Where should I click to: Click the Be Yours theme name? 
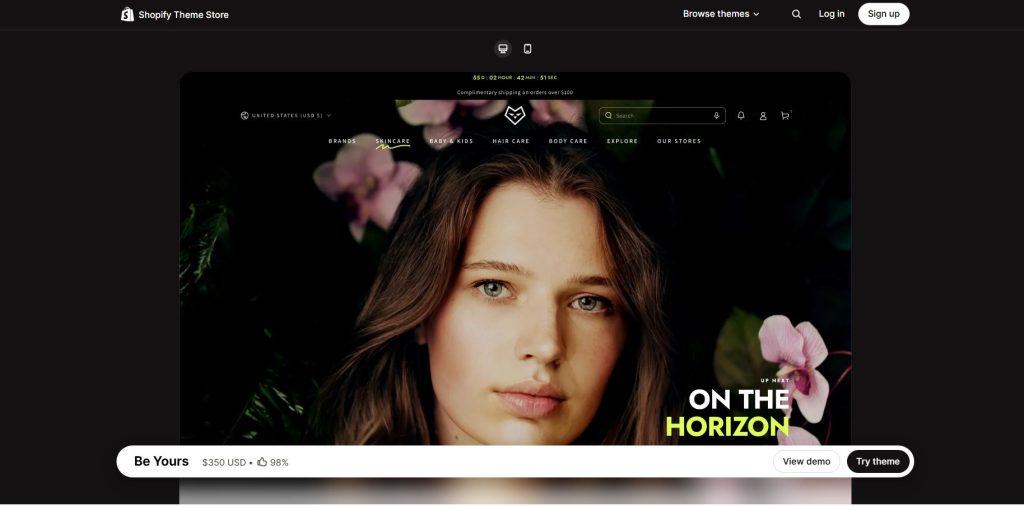(161, 462)
